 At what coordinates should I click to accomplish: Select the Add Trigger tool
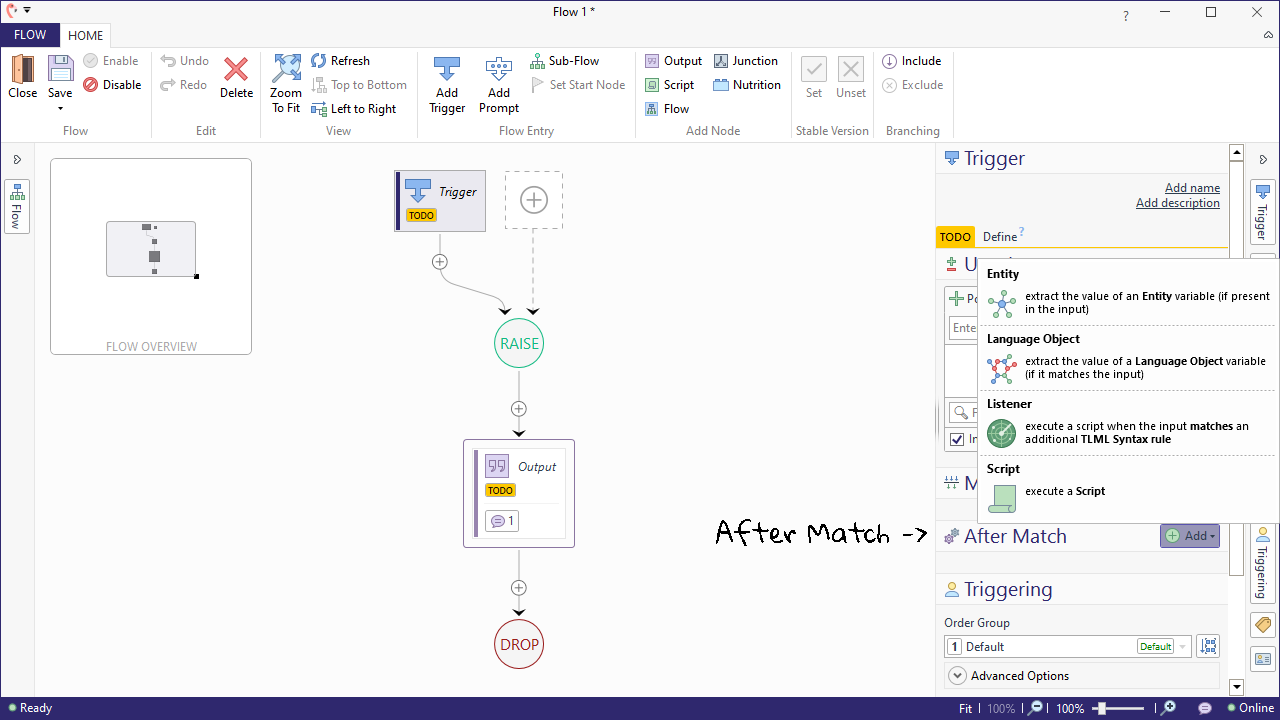447,84
